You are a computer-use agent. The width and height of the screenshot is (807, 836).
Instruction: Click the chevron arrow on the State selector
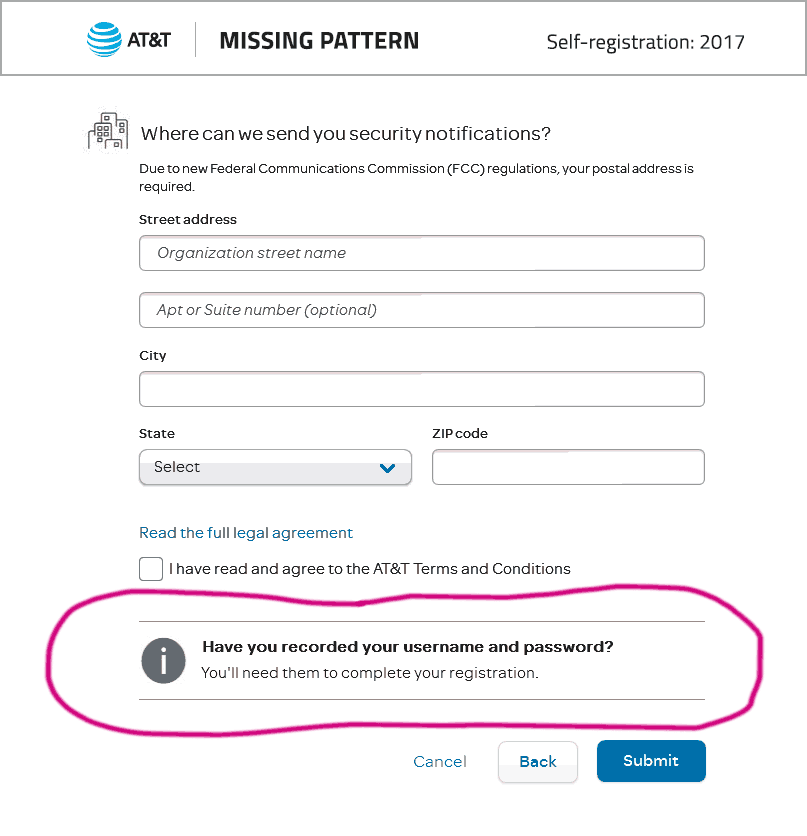click(x=387, y=467)
